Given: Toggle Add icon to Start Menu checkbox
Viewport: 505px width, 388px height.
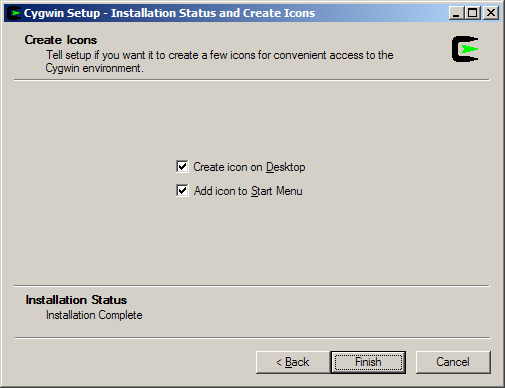Looking at the screenshot, I should (x=182, y=191).
